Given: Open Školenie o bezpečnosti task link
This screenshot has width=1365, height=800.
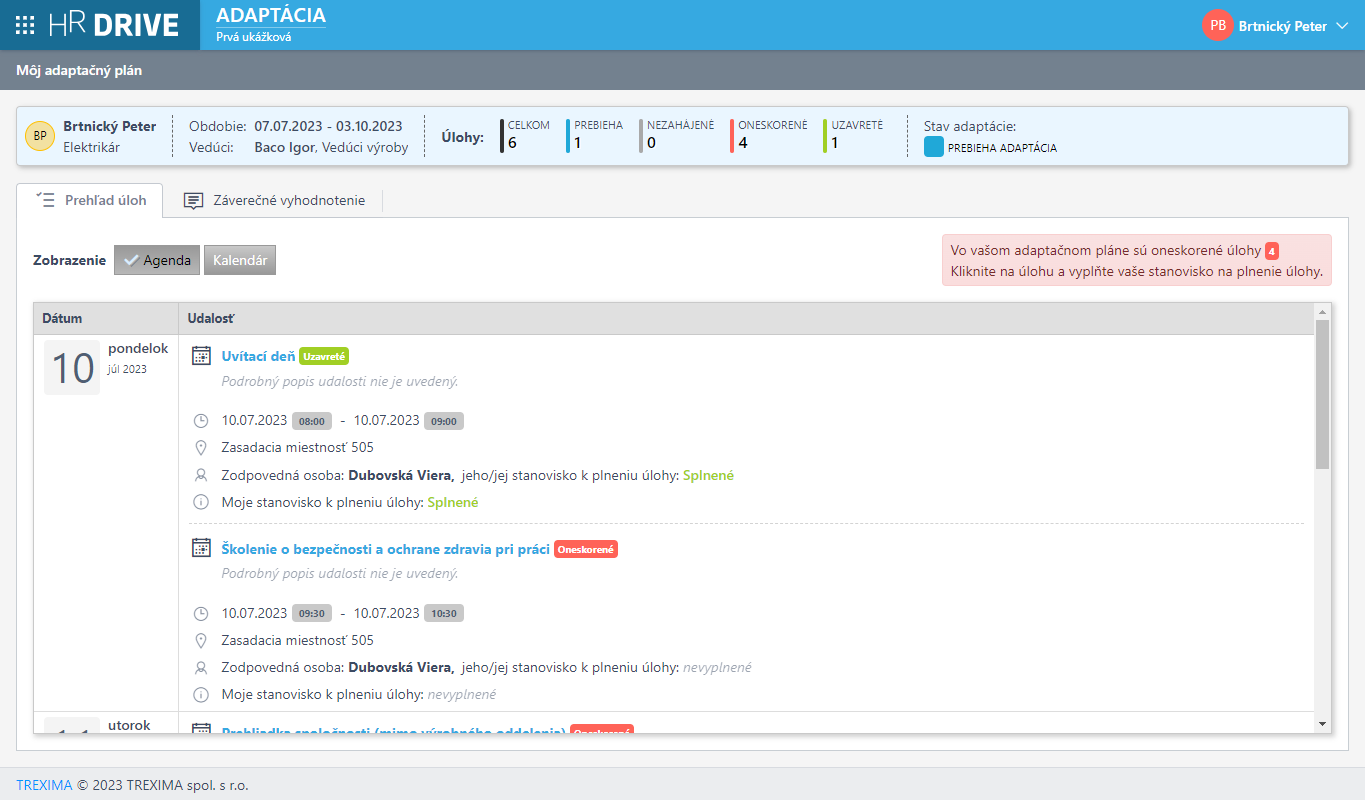Looking at the screenshot, I should [385, 548].
